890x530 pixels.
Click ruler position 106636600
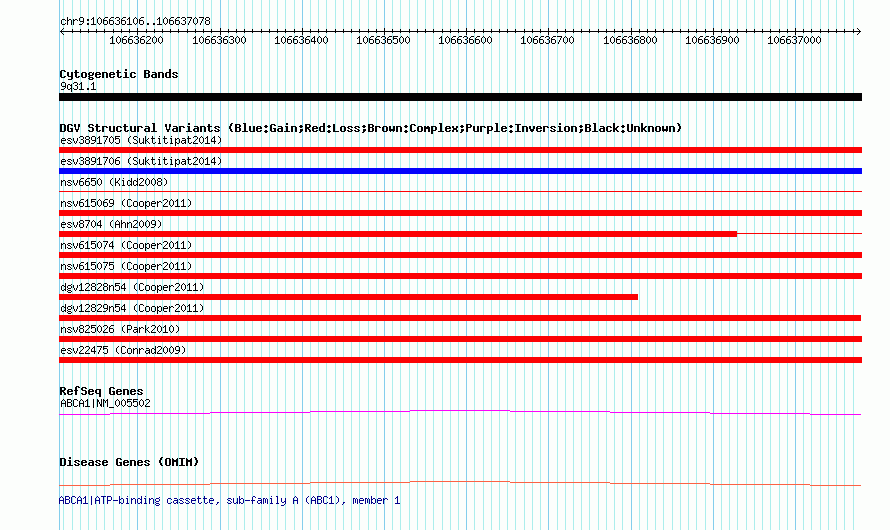click(x=465, y=41)
